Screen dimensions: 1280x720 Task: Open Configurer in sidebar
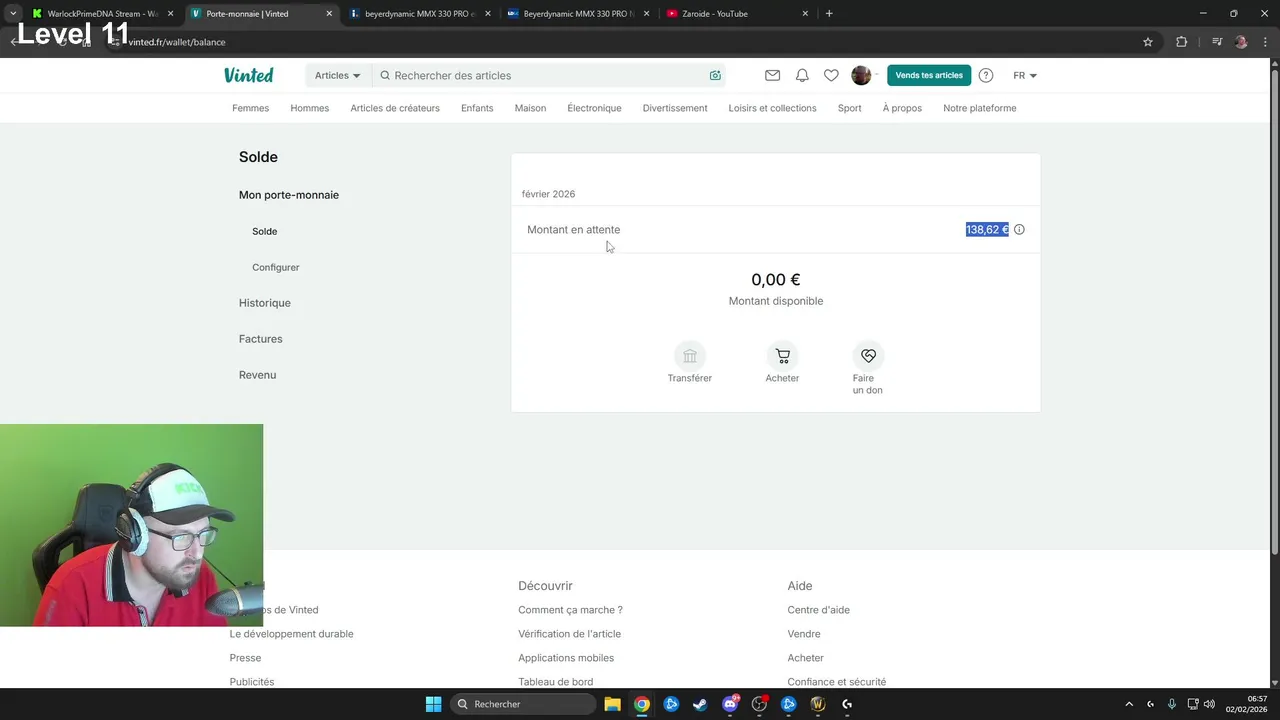(276, 267)
